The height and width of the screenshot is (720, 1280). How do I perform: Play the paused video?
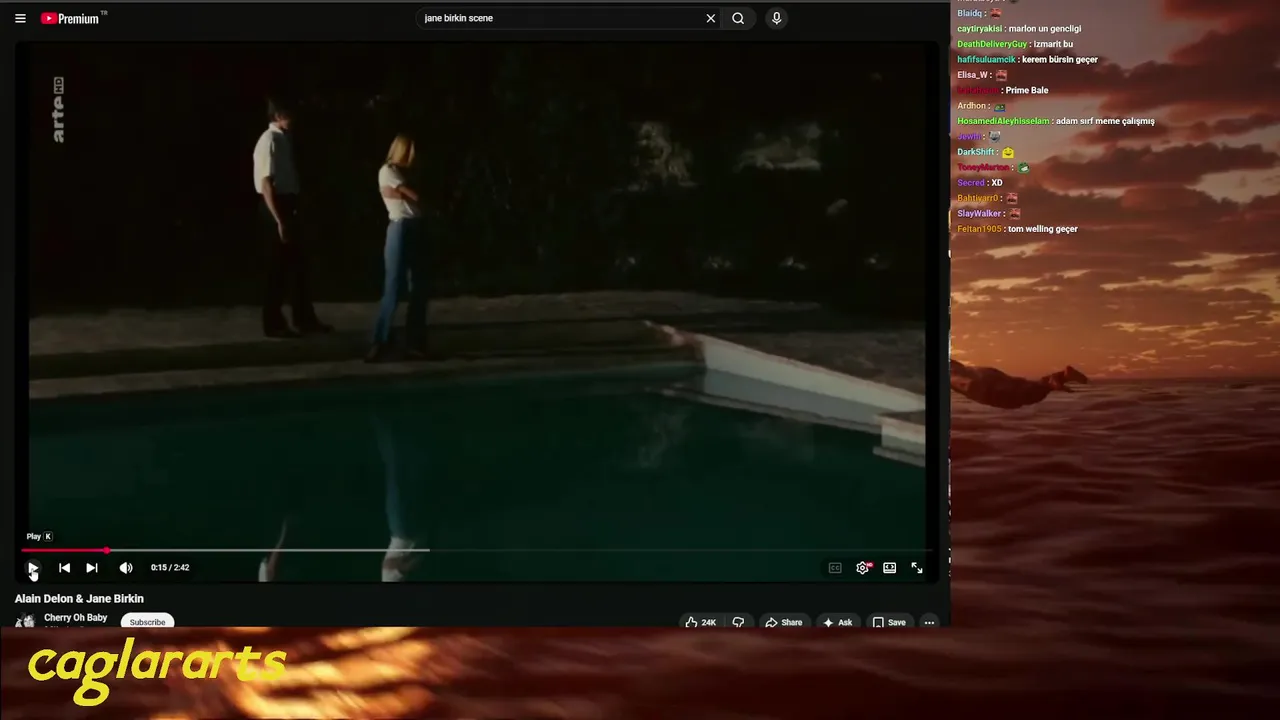pyautogui.click(x=32, y=568)
